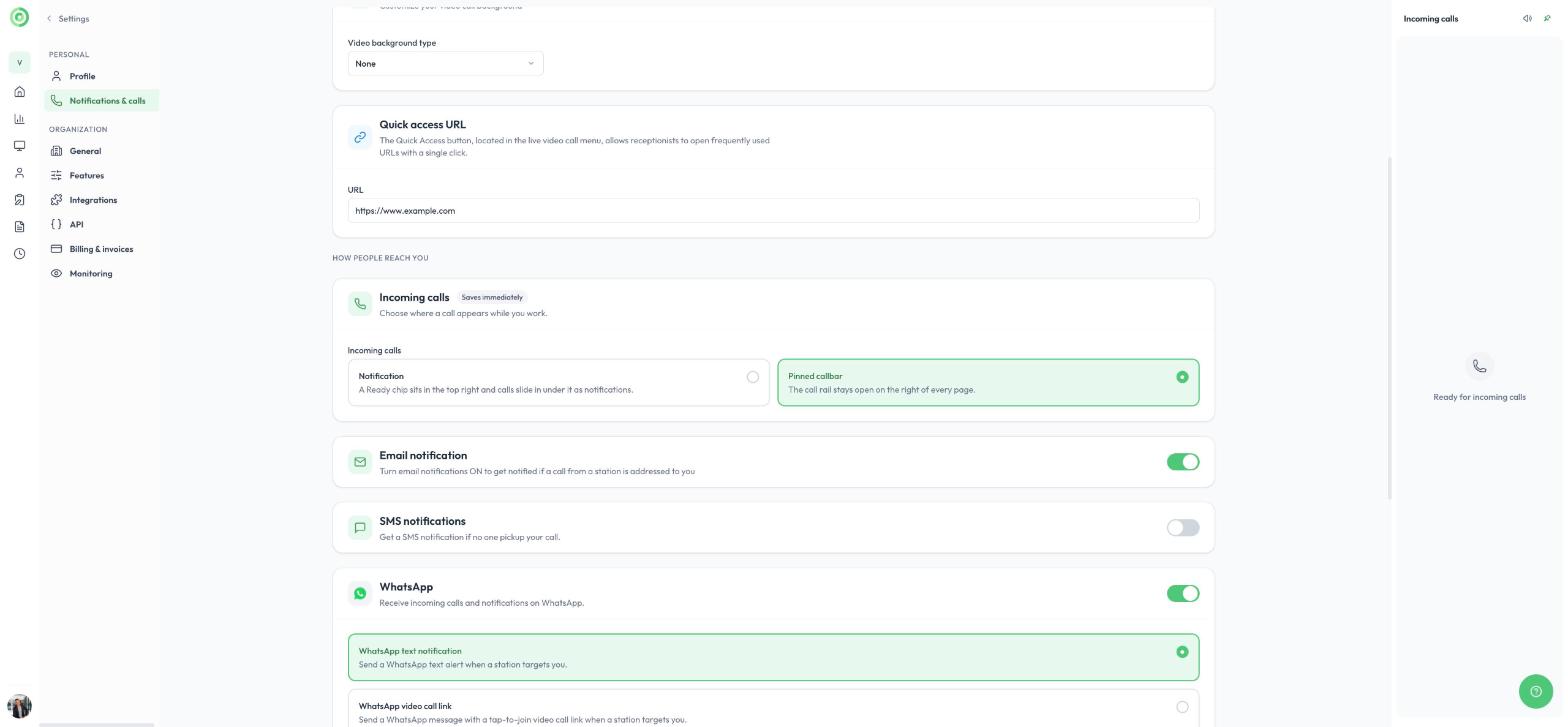Open Integrations settings page

pos(101,200)
